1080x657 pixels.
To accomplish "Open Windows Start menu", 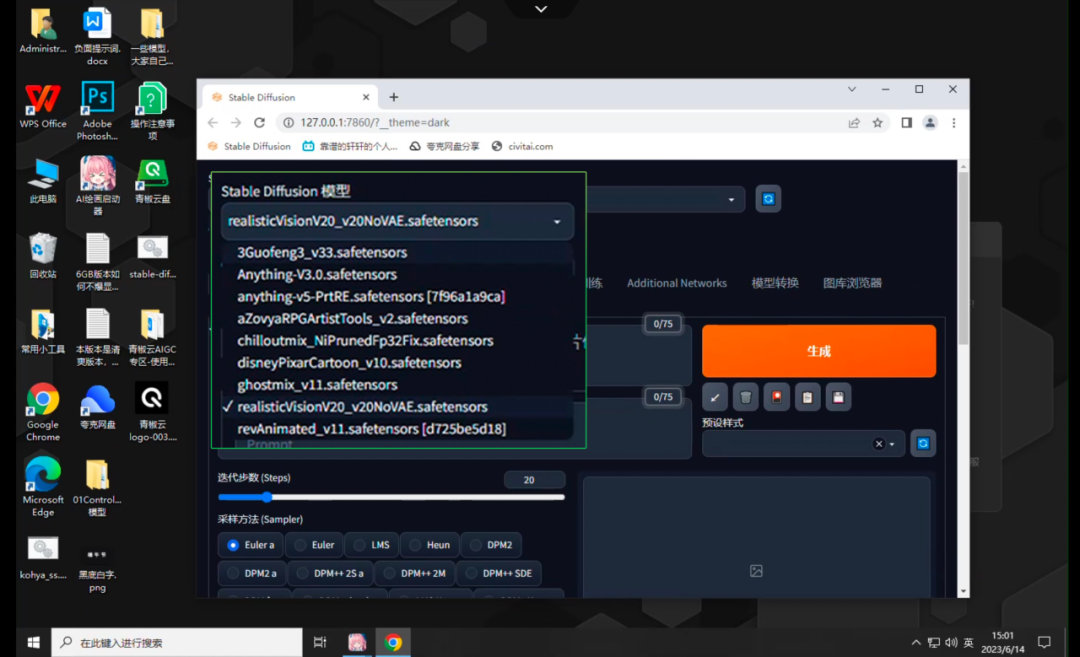I will coord(33,643).
